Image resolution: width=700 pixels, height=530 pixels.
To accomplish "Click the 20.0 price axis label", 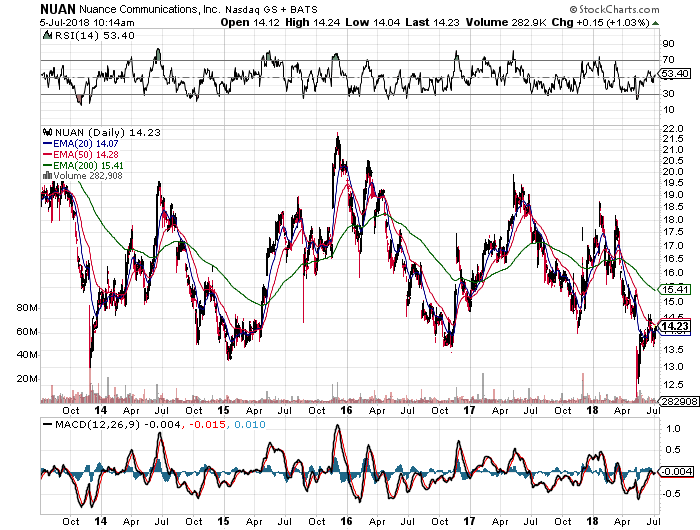I will [x=673, y=172].
